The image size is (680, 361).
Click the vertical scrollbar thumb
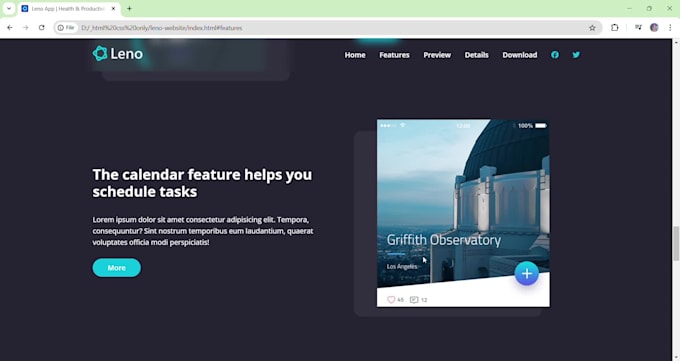(x=676, y=243)
